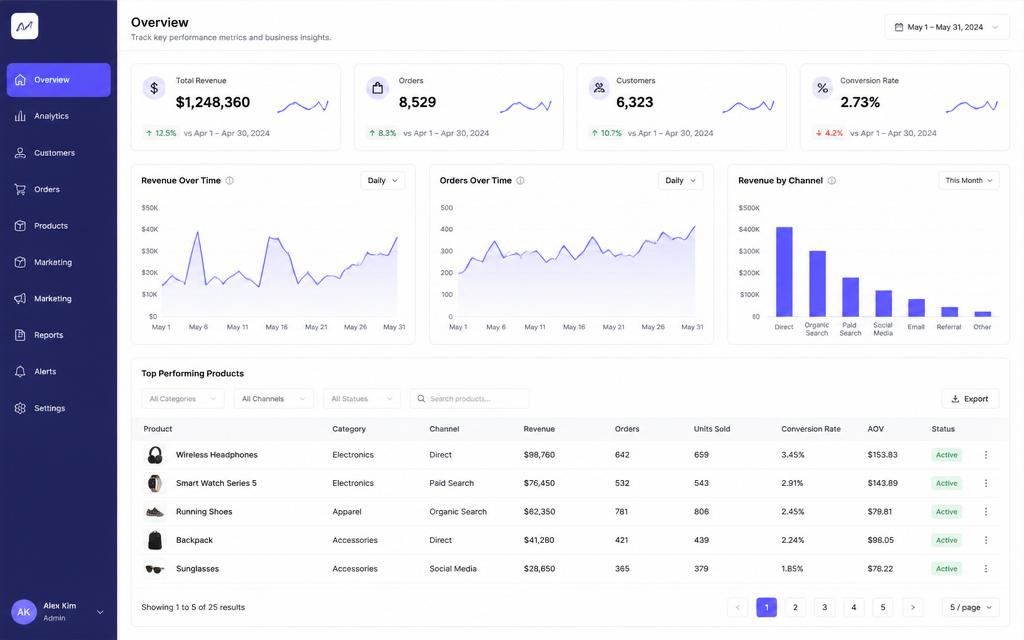The image size is (1024, 640).
Task: Open the All Statuses filter
Action: point(362,399)
